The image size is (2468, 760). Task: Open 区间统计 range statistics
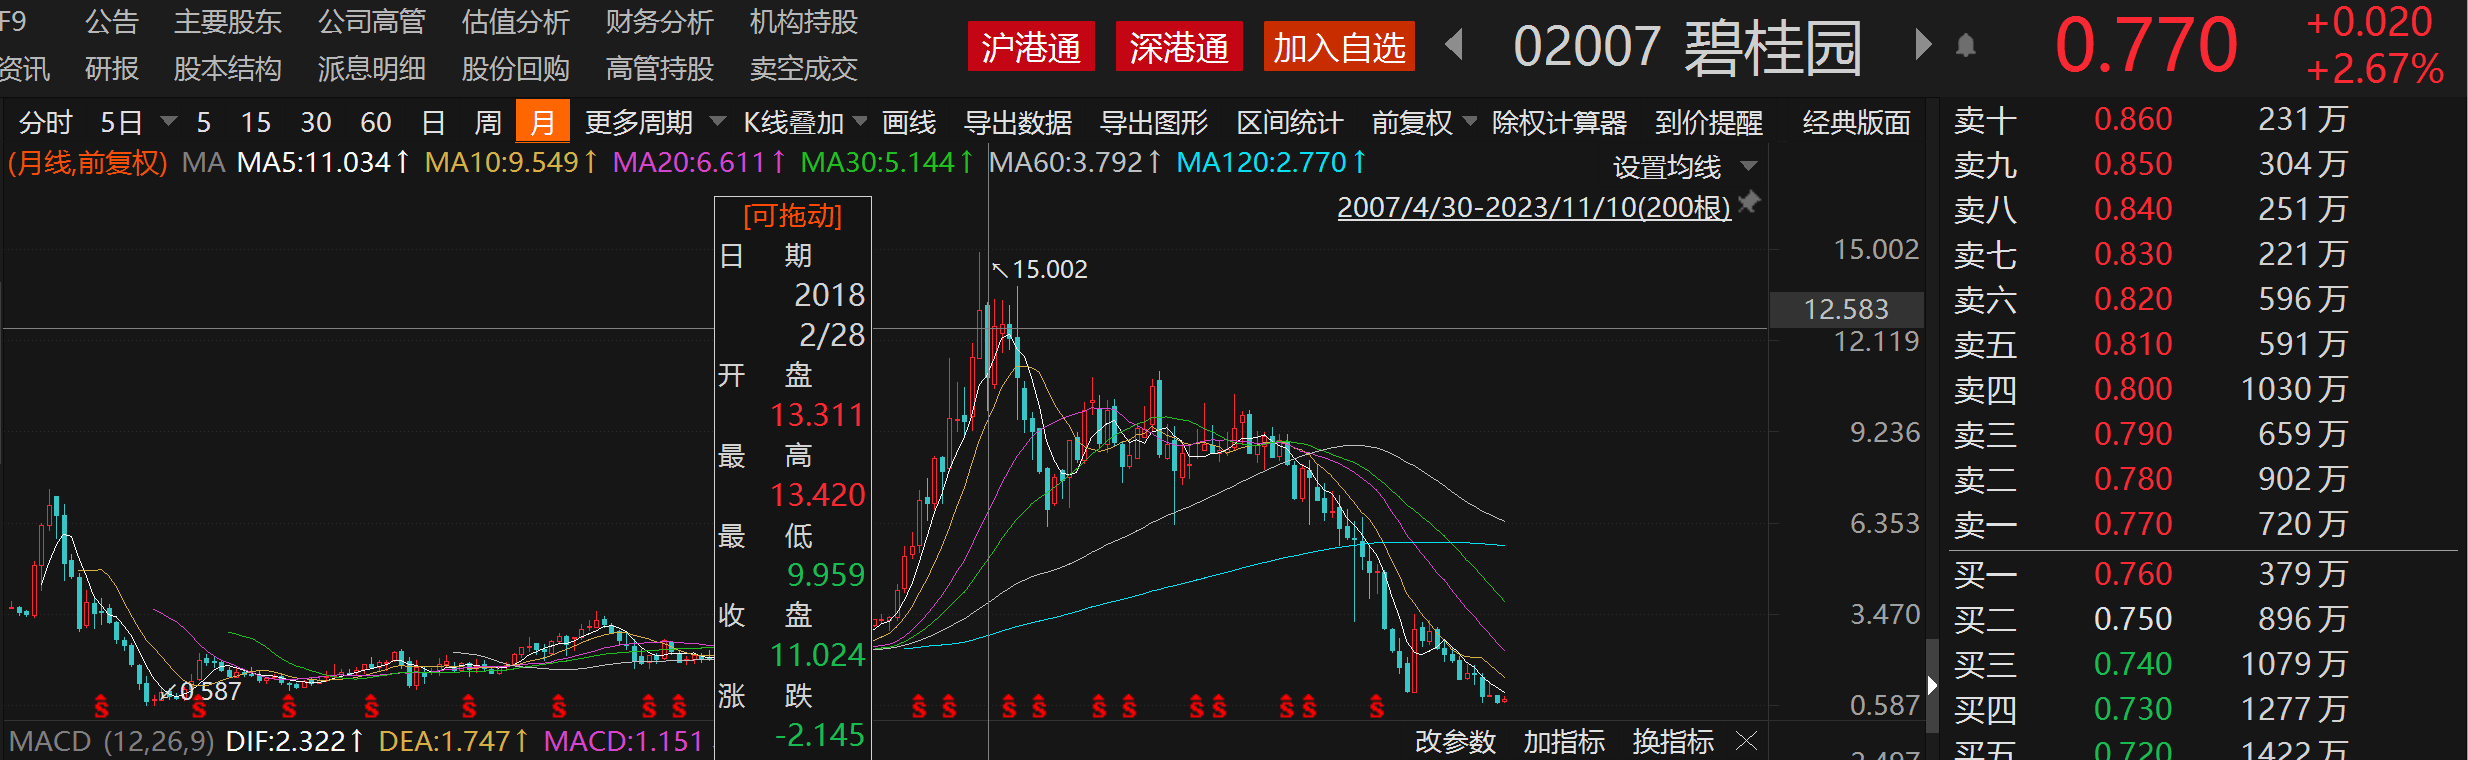[x=1290, y=123]
